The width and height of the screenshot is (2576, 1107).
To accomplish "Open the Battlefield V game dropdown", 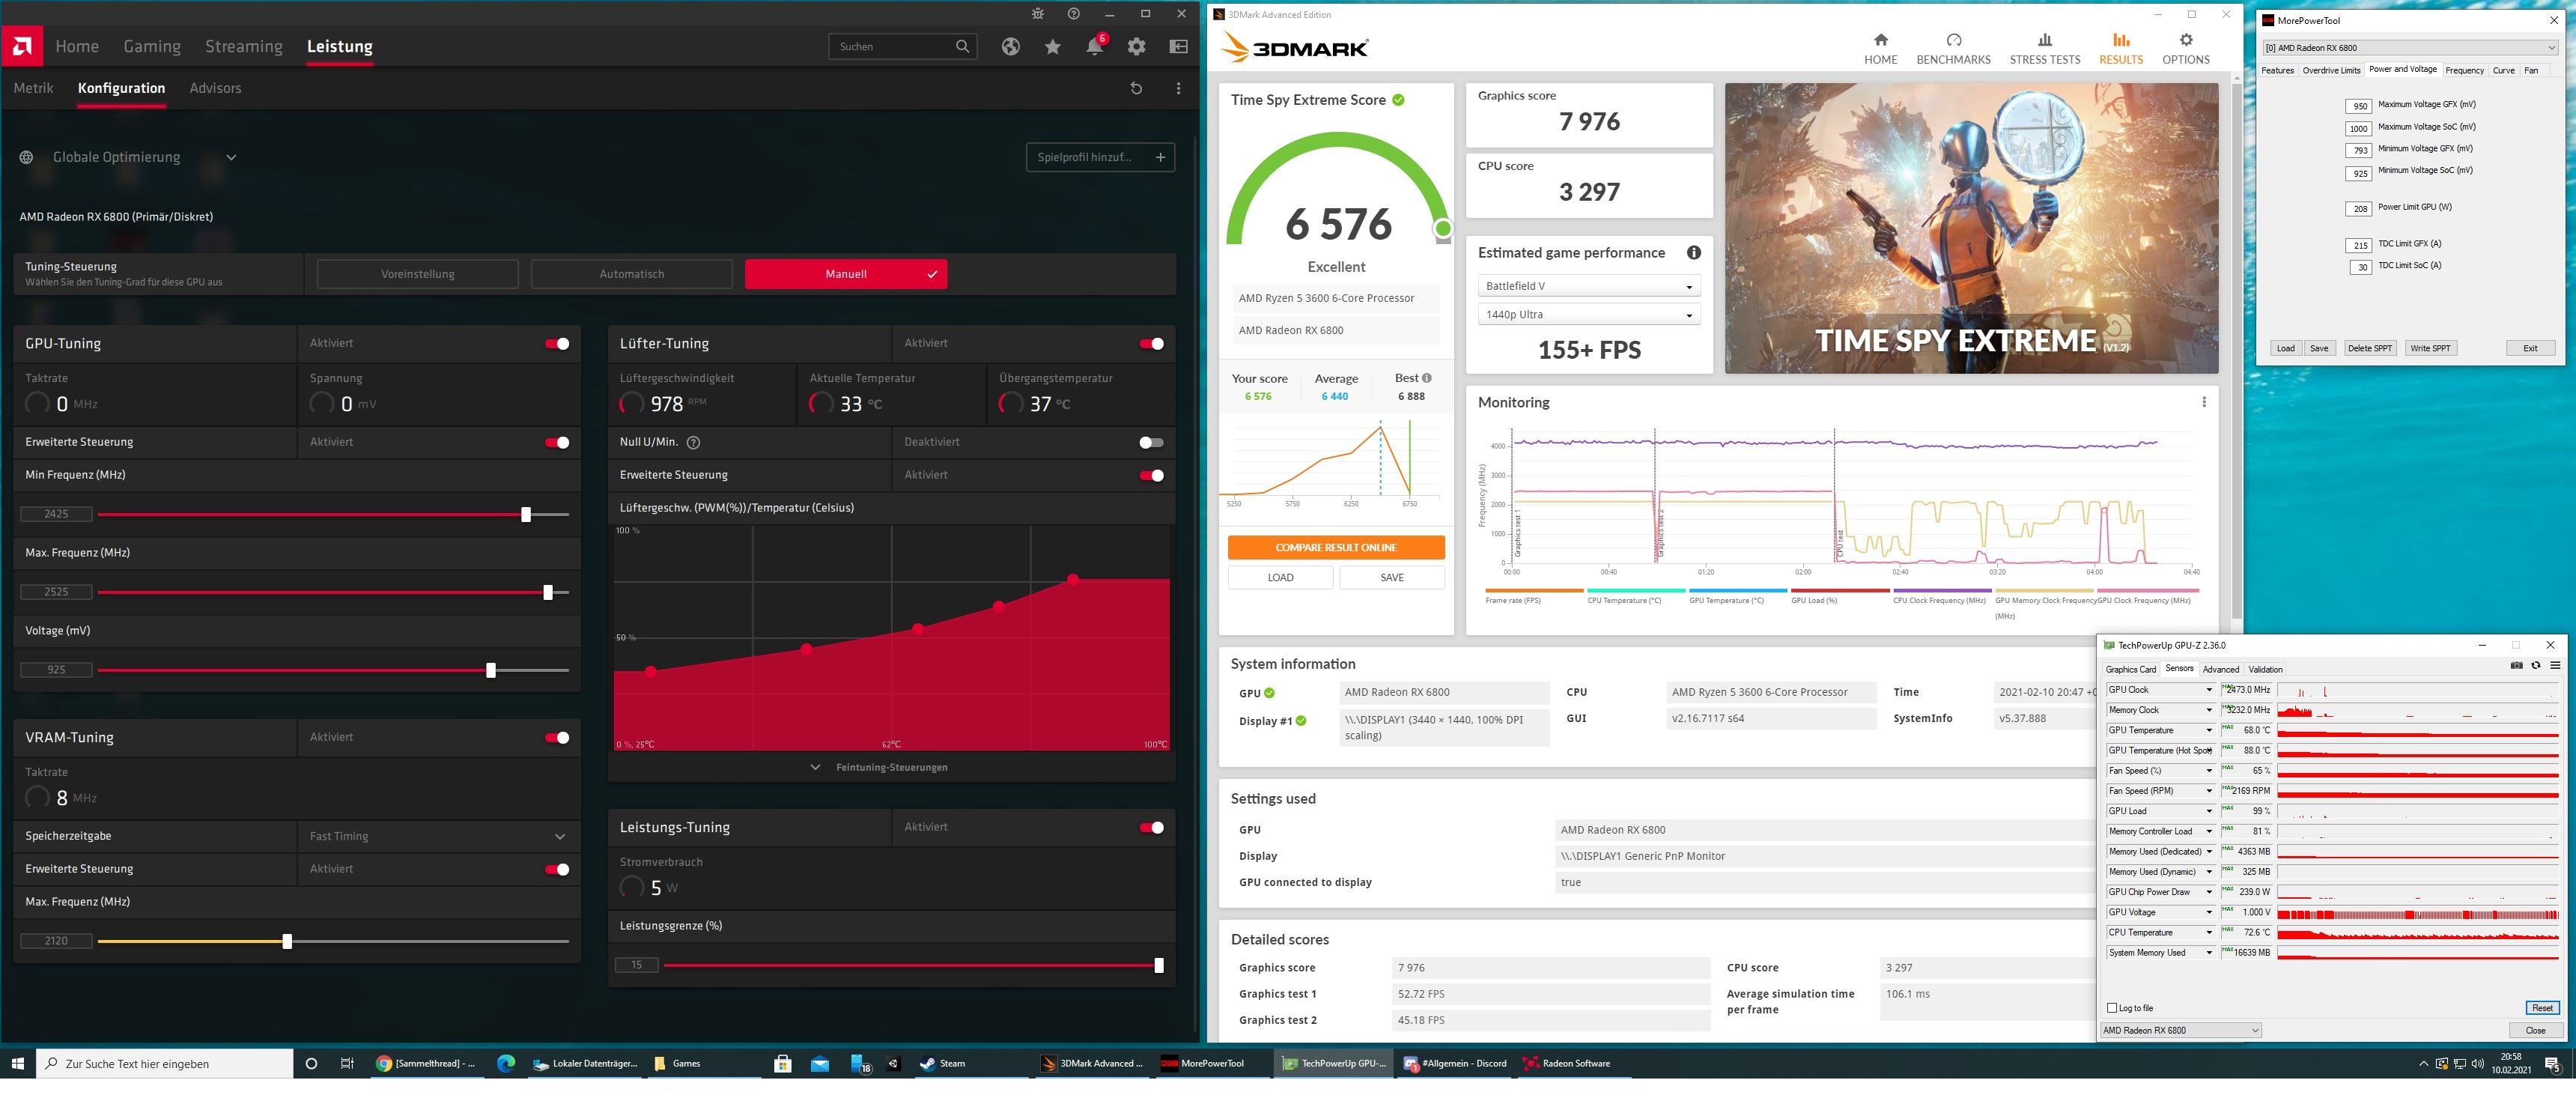I will pyautogui.click(x=1589, y=286).
